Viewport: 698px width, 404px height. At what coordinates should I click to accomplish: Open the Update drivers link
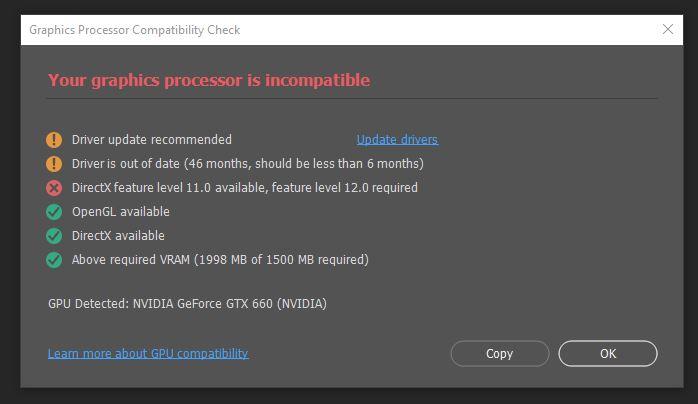[x=397, y=140]
